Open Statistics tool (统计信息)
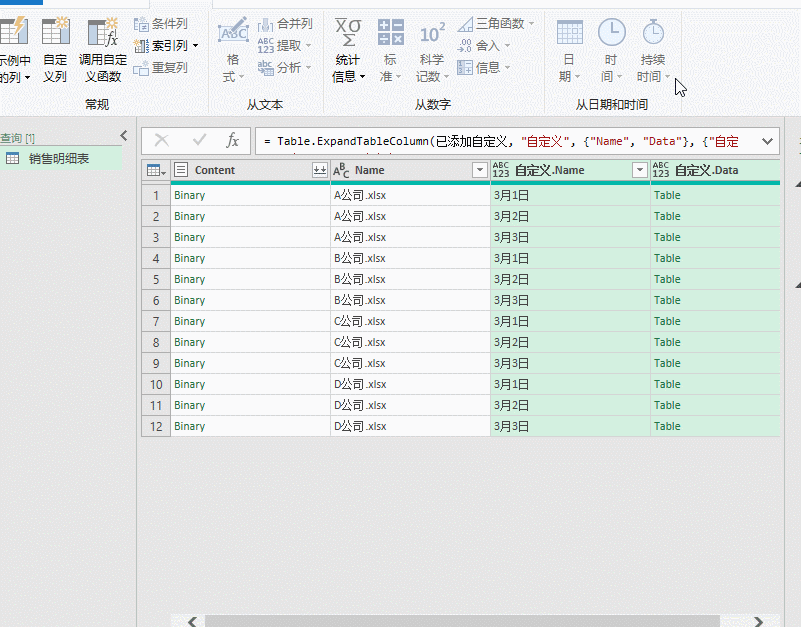Screen dimensions: 801x627 [348, 50]
